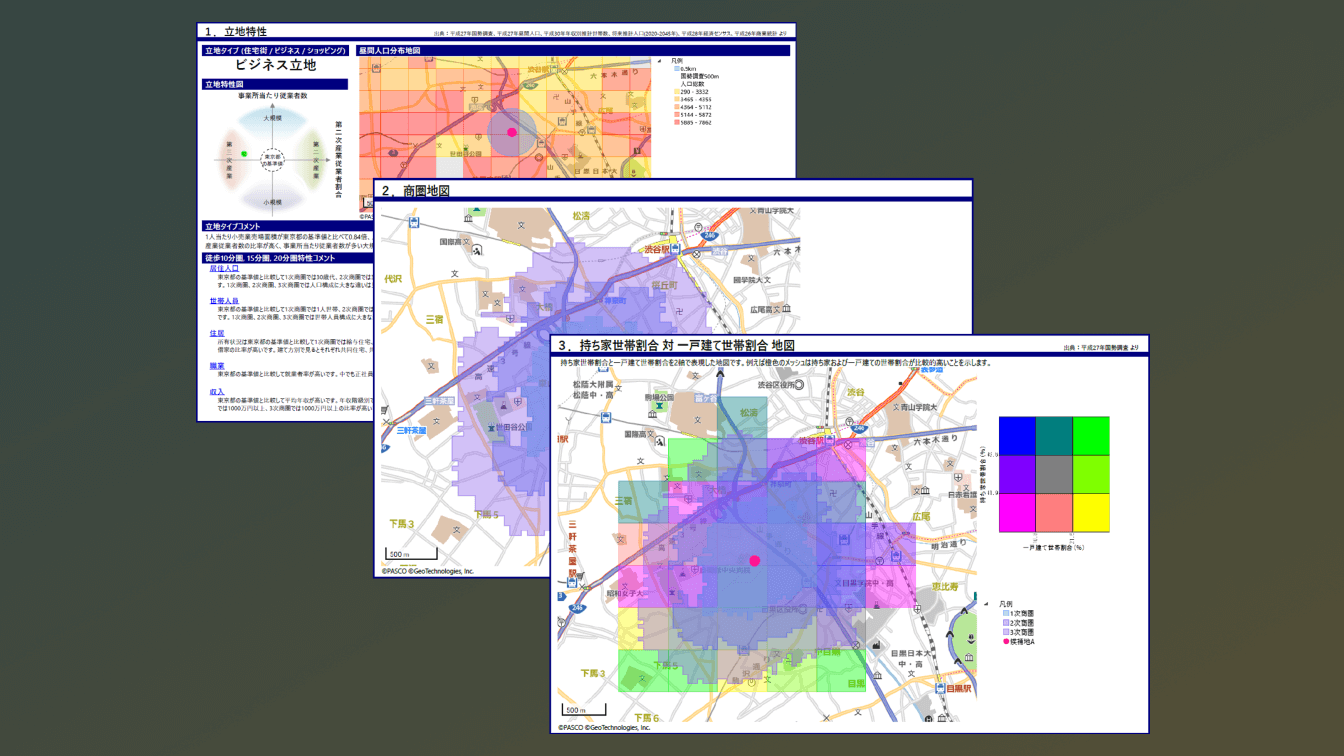Pick the purple swatch in the matrix legend
Viewport: 1344px width, 756px height.
pos(1017,474)
